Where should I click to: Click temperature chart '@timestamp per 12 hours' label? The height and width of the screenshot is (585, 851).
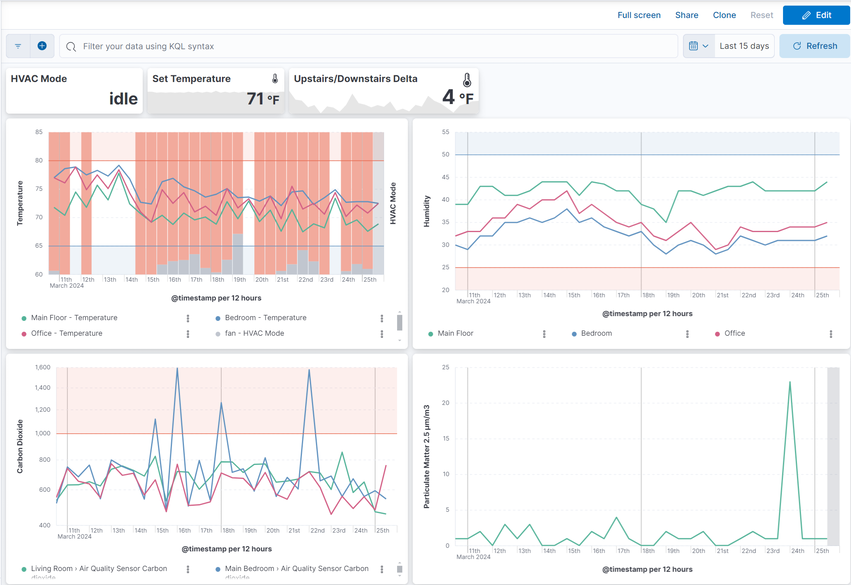click(x=216, y=298)
